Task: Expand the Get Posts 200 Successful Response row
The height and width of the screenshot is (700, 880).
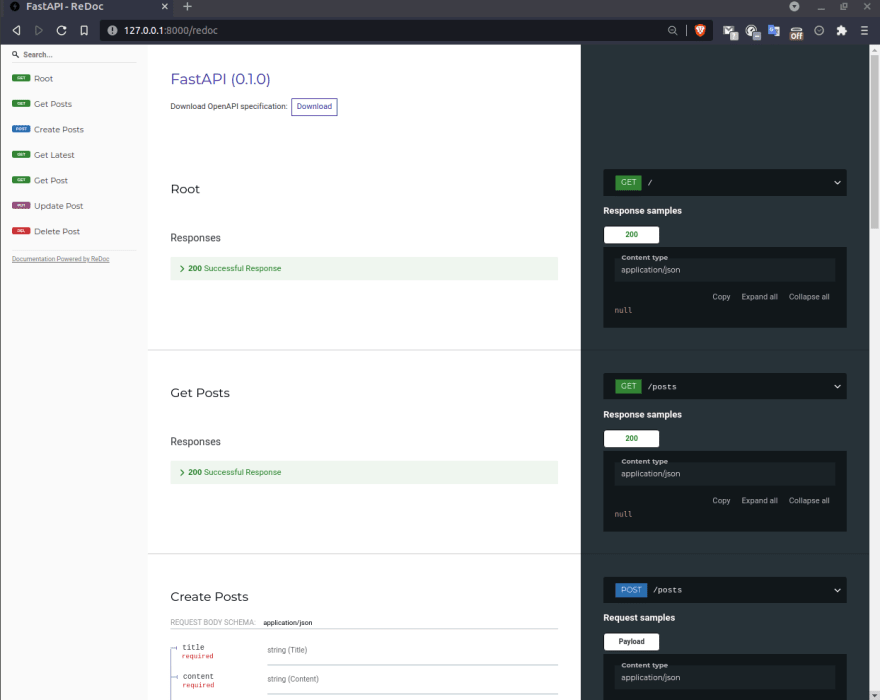Action: pyautogui.click(x=364, y=472)
